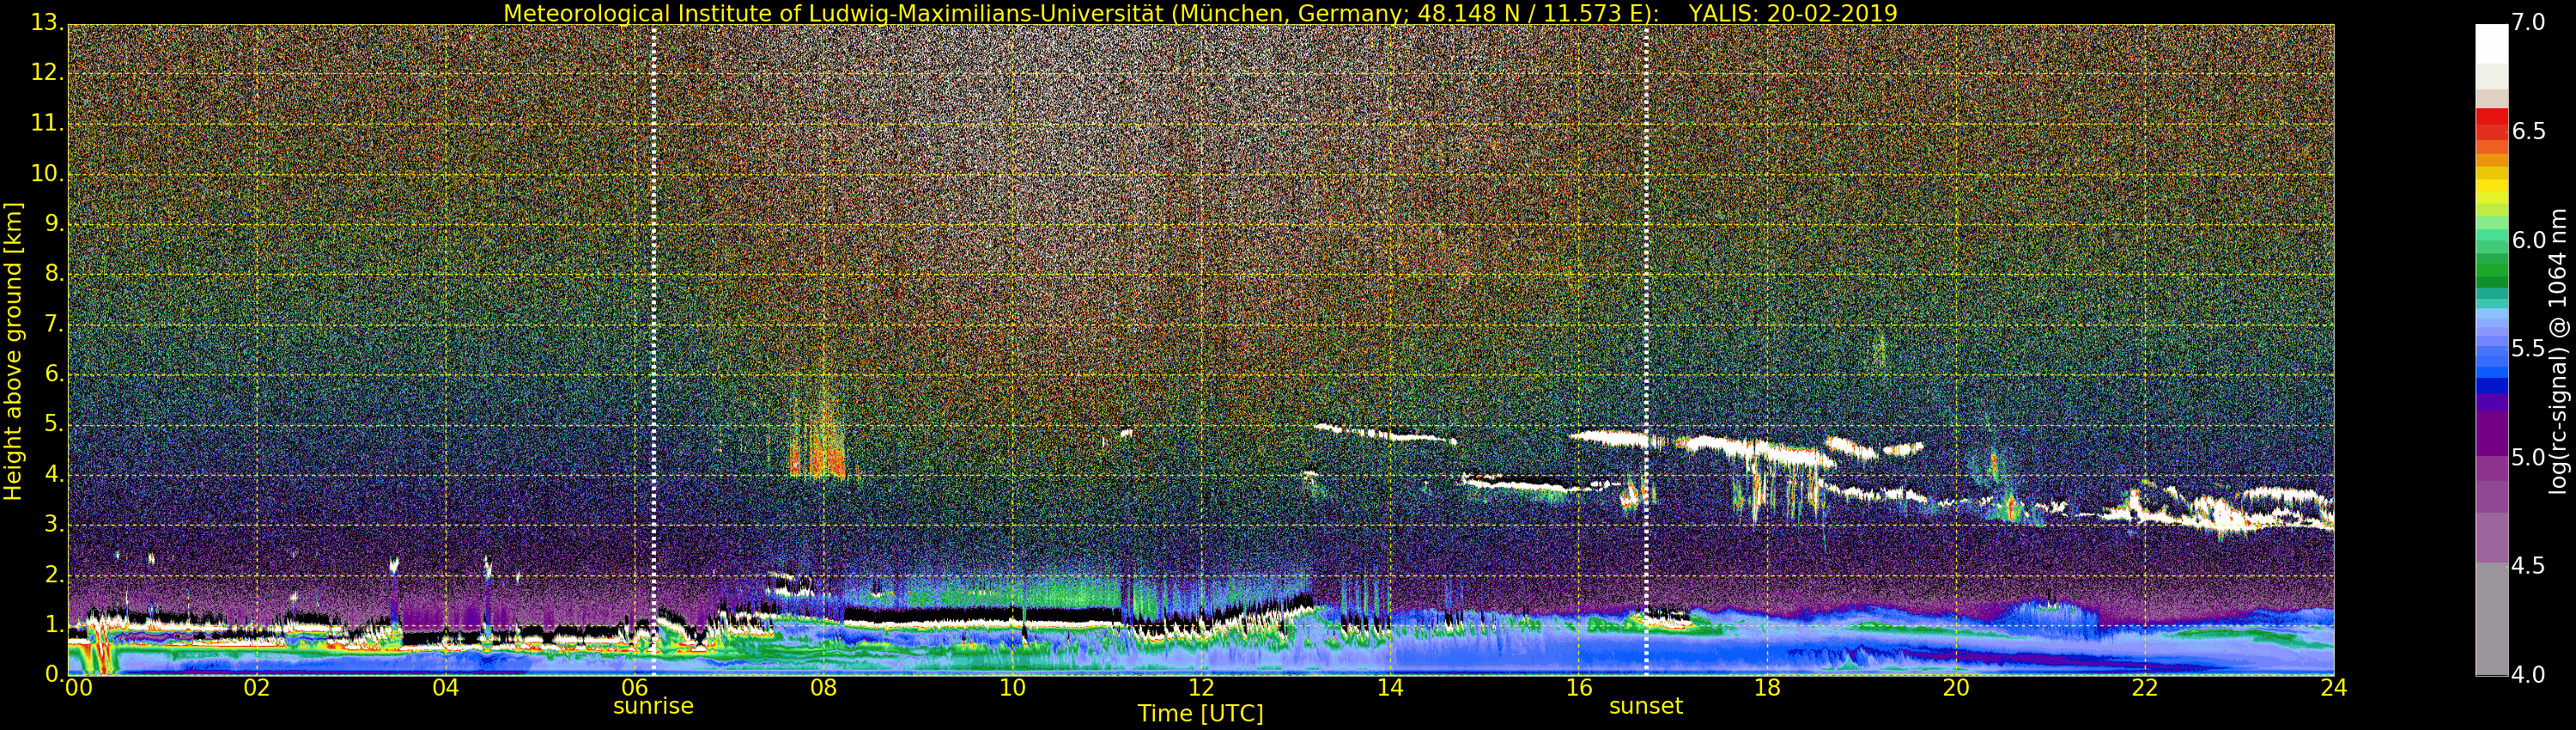The image size is (2576, 730).
Task: Click the '08' time axis tick label
Action: [x=823, y=688]
